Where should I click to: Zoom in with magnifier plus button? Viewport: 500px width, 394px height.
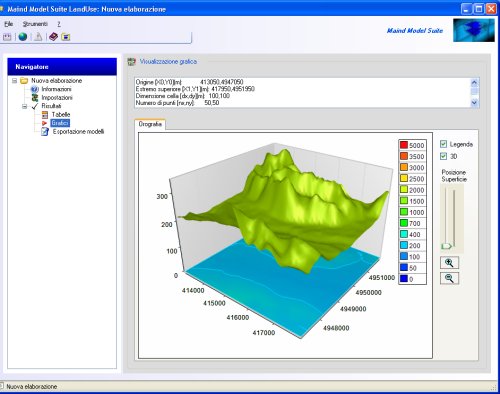tap(449, 263)
